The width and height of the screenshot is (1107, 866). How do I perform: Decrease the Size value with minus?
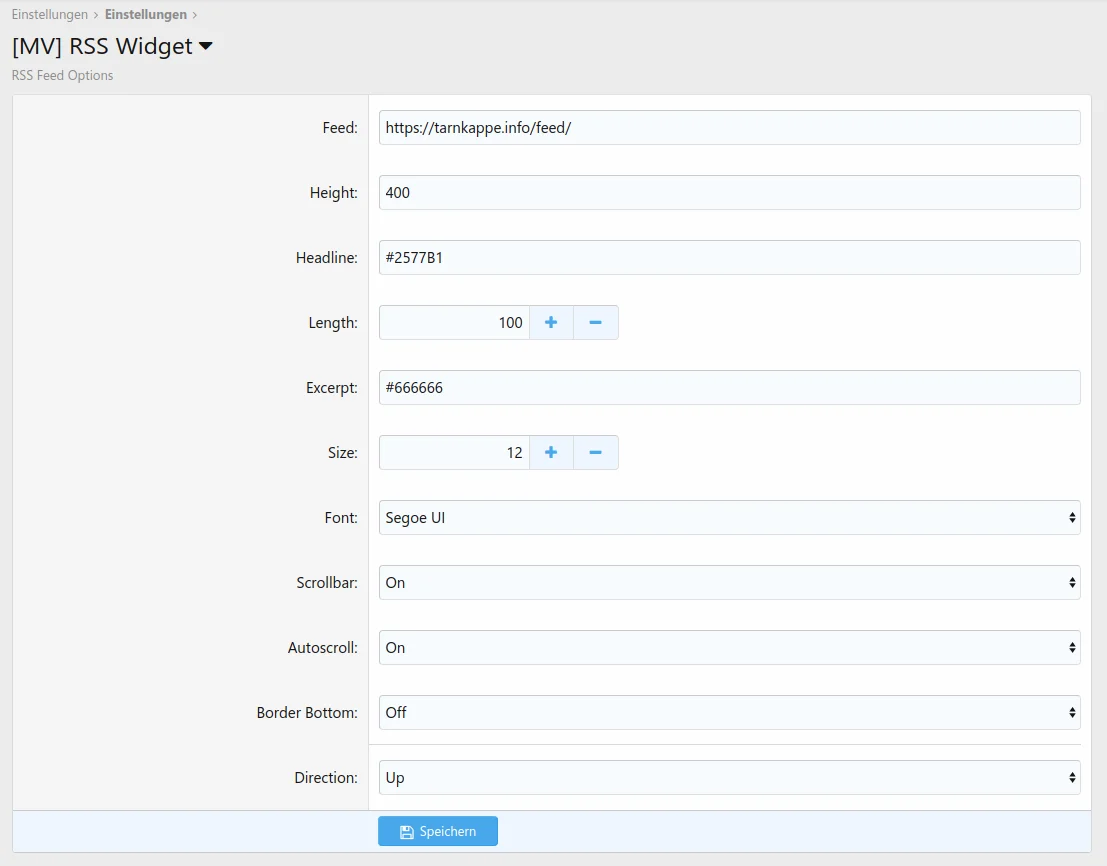point(595,453)
